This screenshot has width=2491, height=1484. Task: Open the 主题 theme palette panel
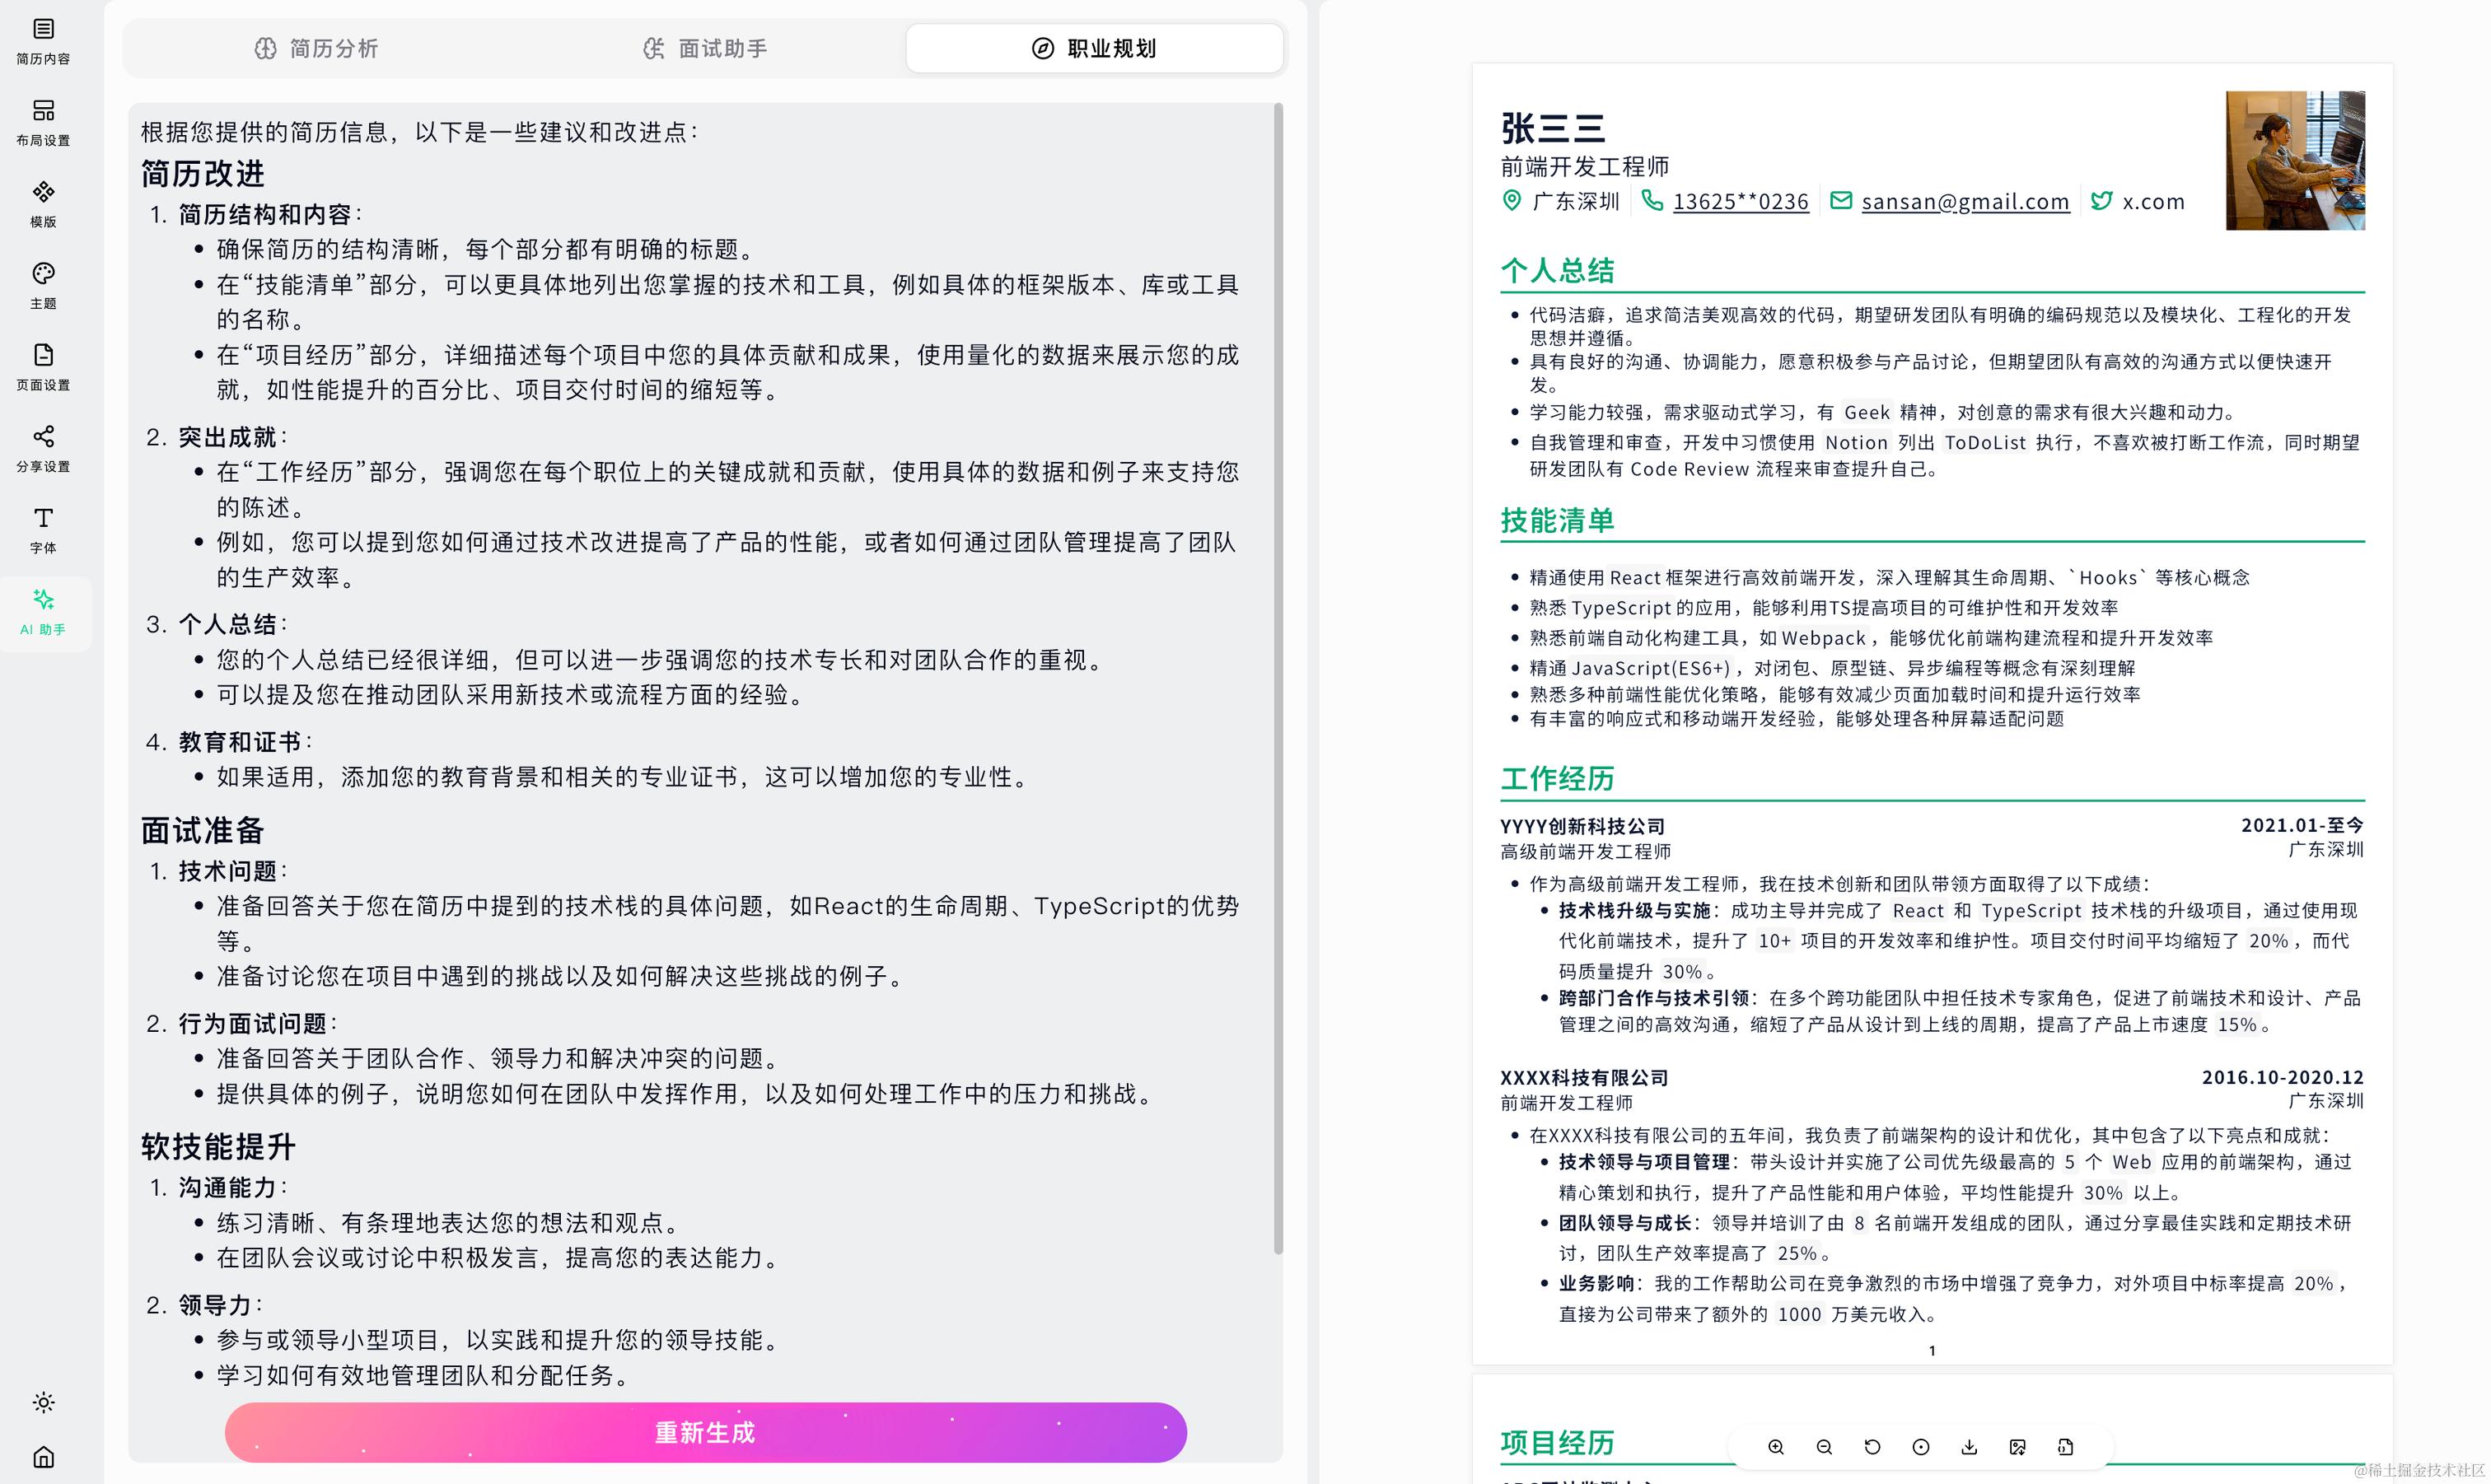coord(43,285)
